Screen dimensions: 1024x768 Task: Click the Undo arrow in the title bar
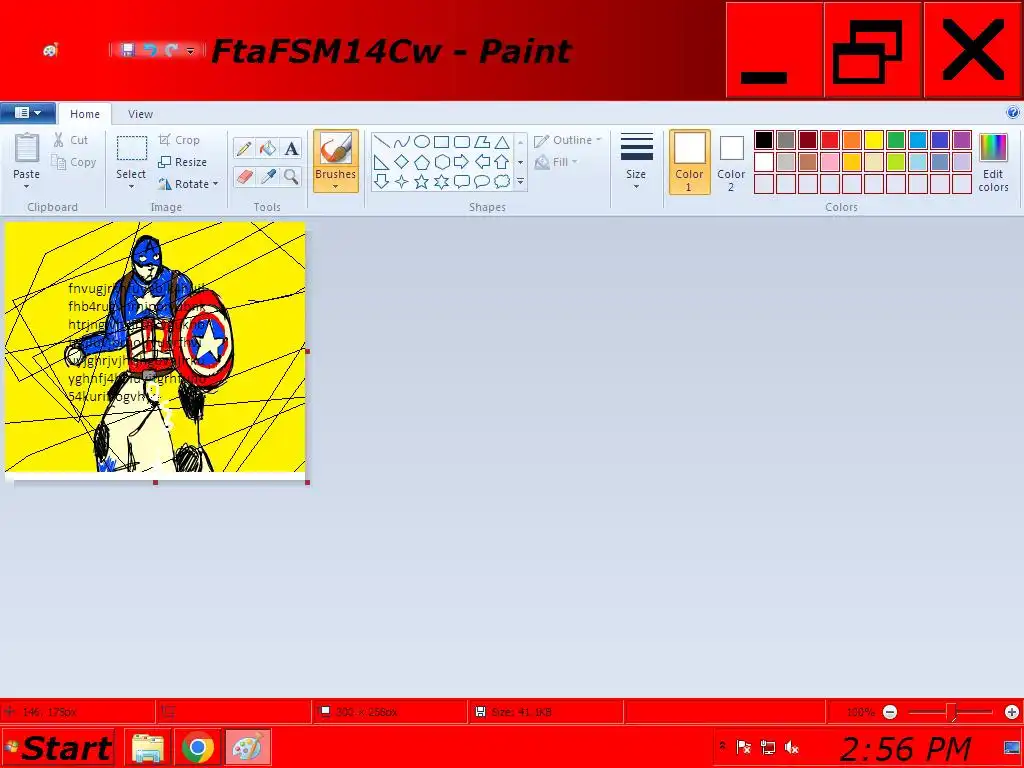[150, 50]
